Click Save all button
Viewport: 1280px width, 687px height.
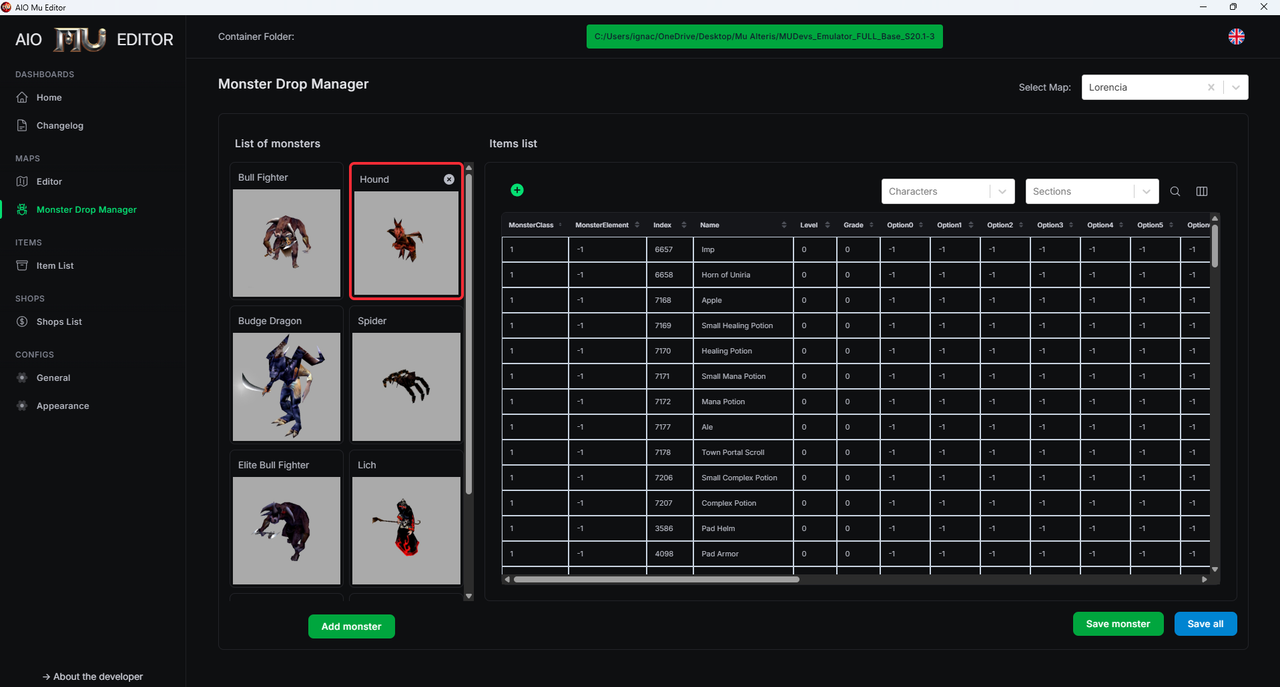coord(1205,624)
